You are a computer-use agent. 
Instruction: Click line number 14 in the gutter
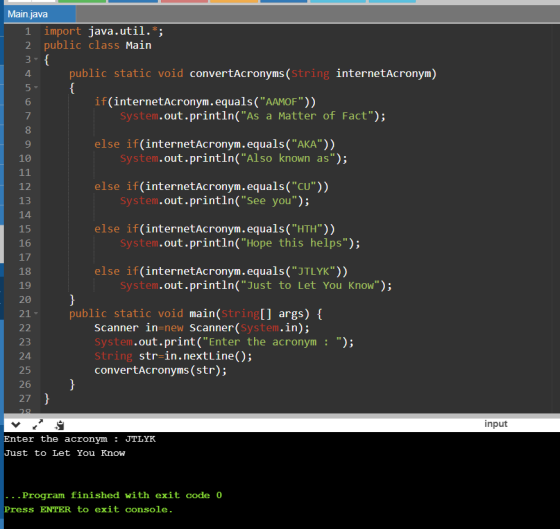(x=25, y=215)
